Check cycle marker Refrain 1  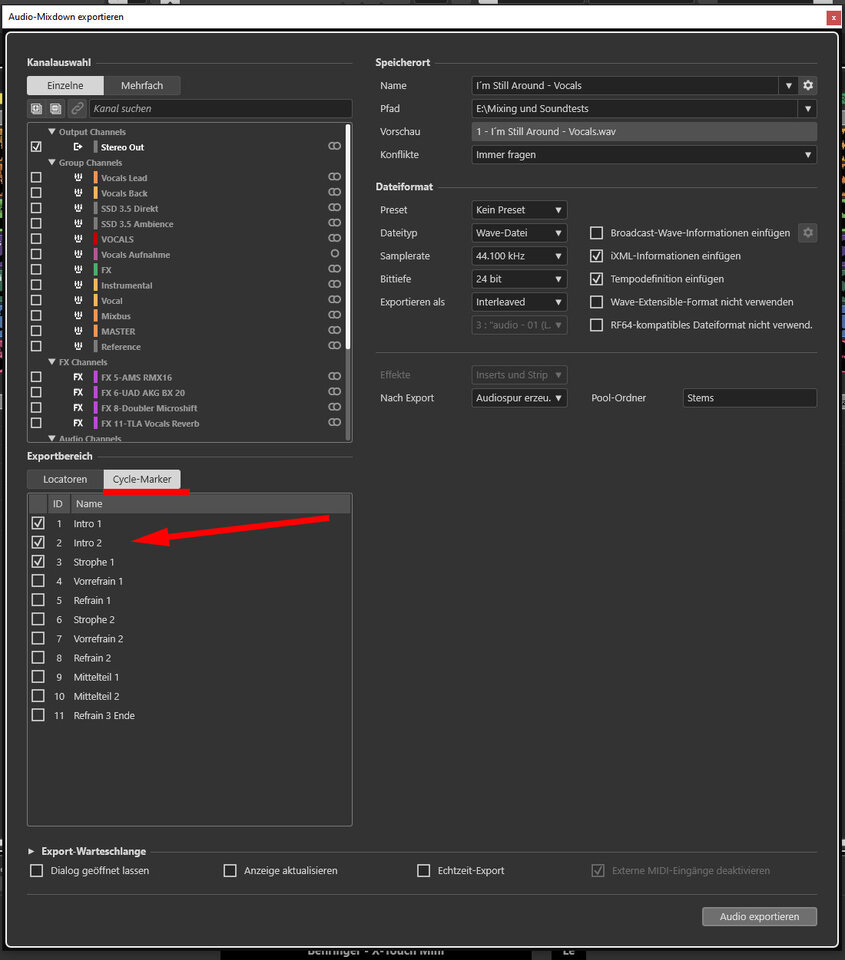pyautogui.click(x=38, y=600)
